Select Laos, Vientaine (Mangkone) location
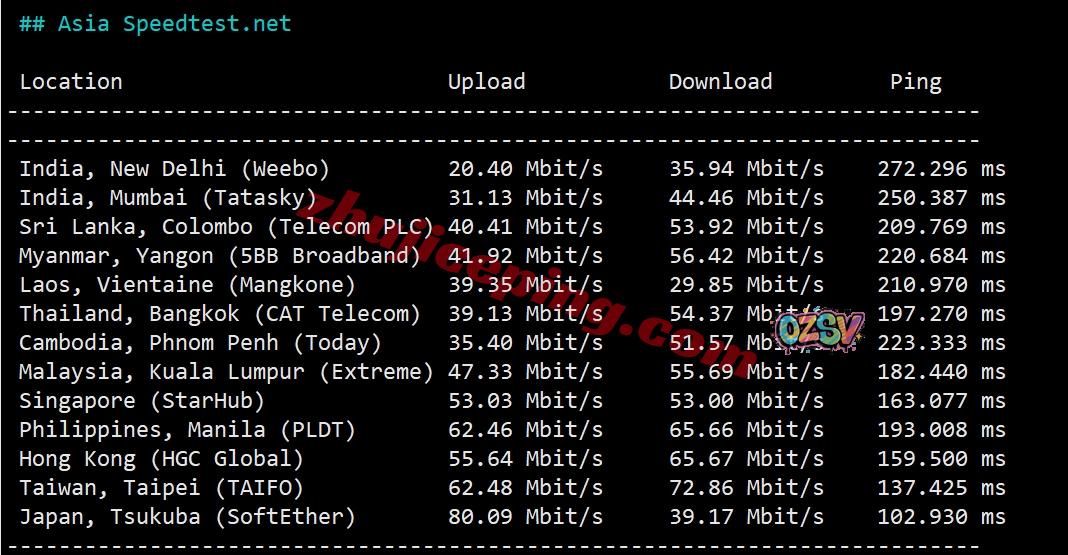This screenshot has width=1068, height=555. 187,285
